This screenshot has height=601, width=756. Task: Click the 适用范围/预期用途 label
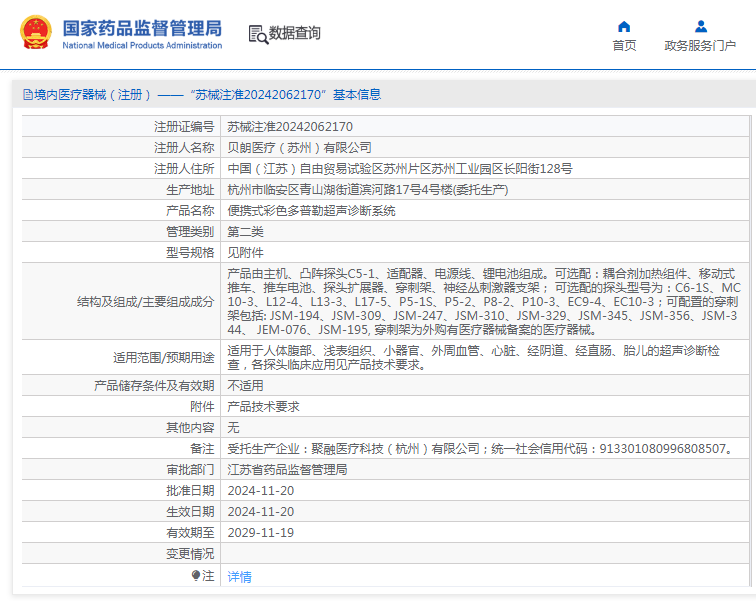(x=163, y=358)
